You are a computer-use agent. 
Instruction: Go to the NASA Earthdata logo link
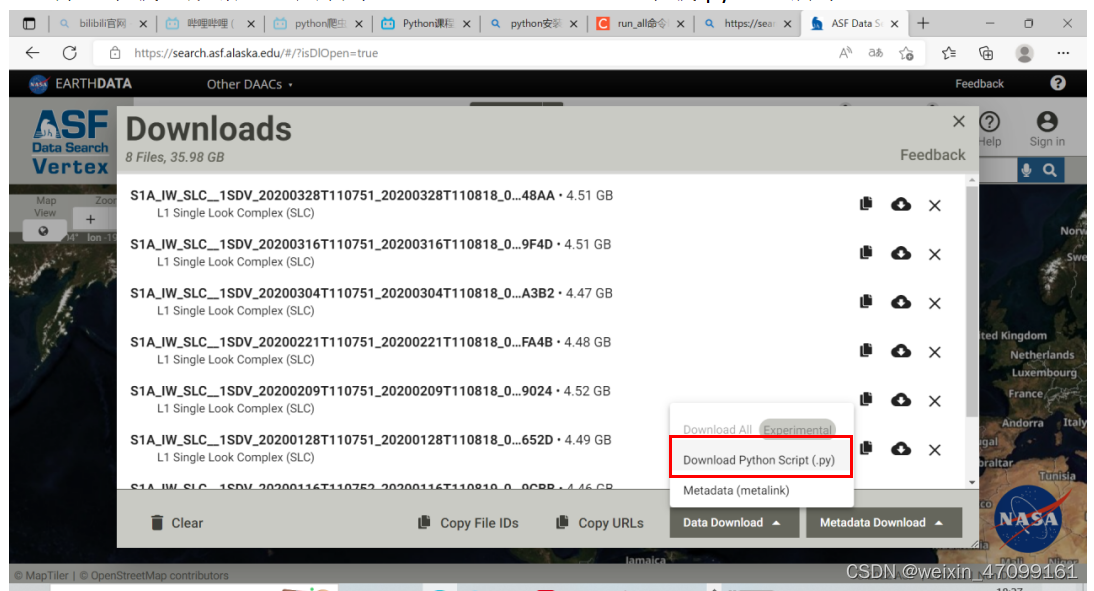(x=80, y=84)
